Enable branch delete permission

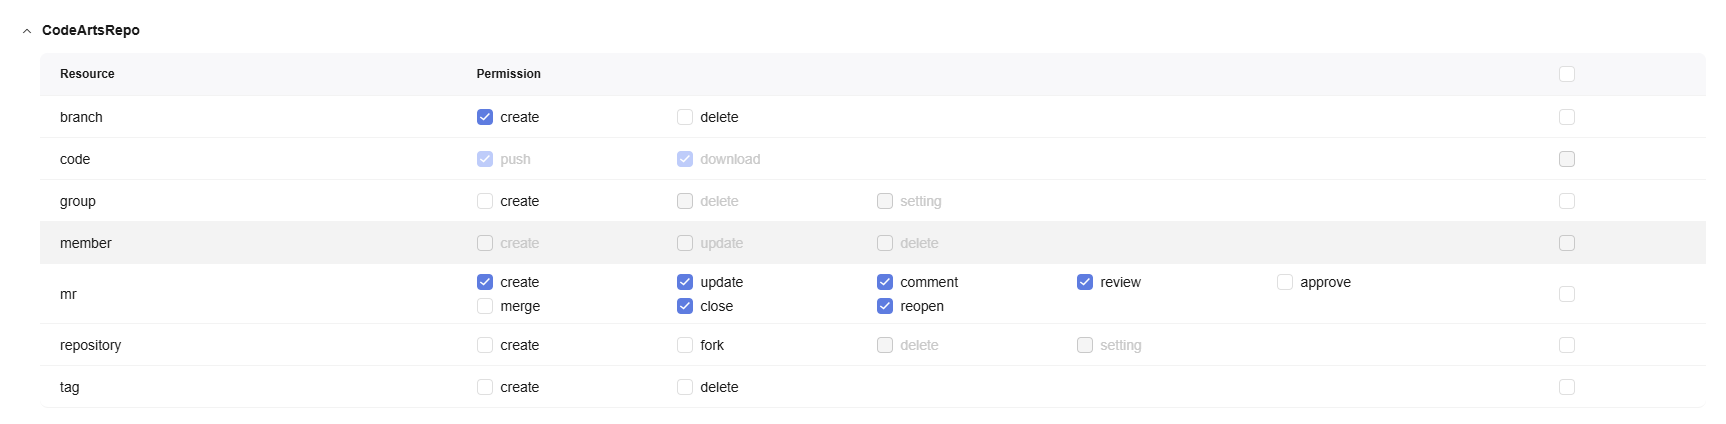[x=685, y=117]
